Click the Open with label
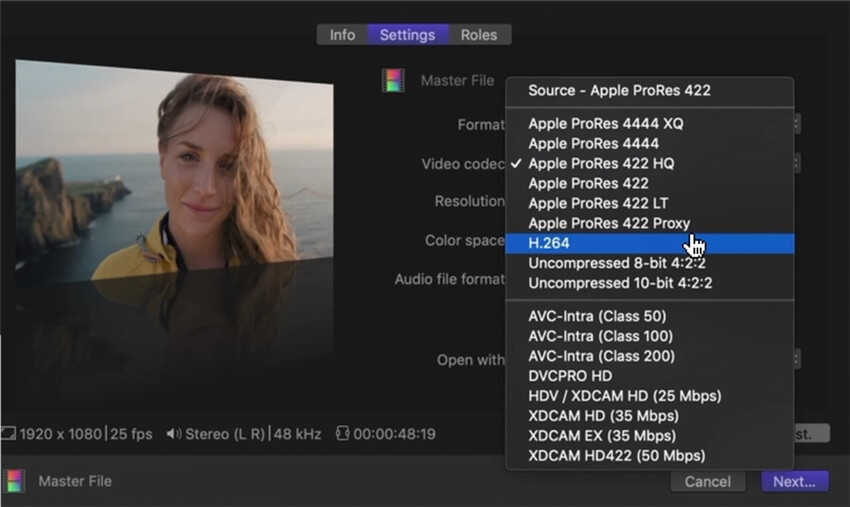850x507 pixels. 471,360
